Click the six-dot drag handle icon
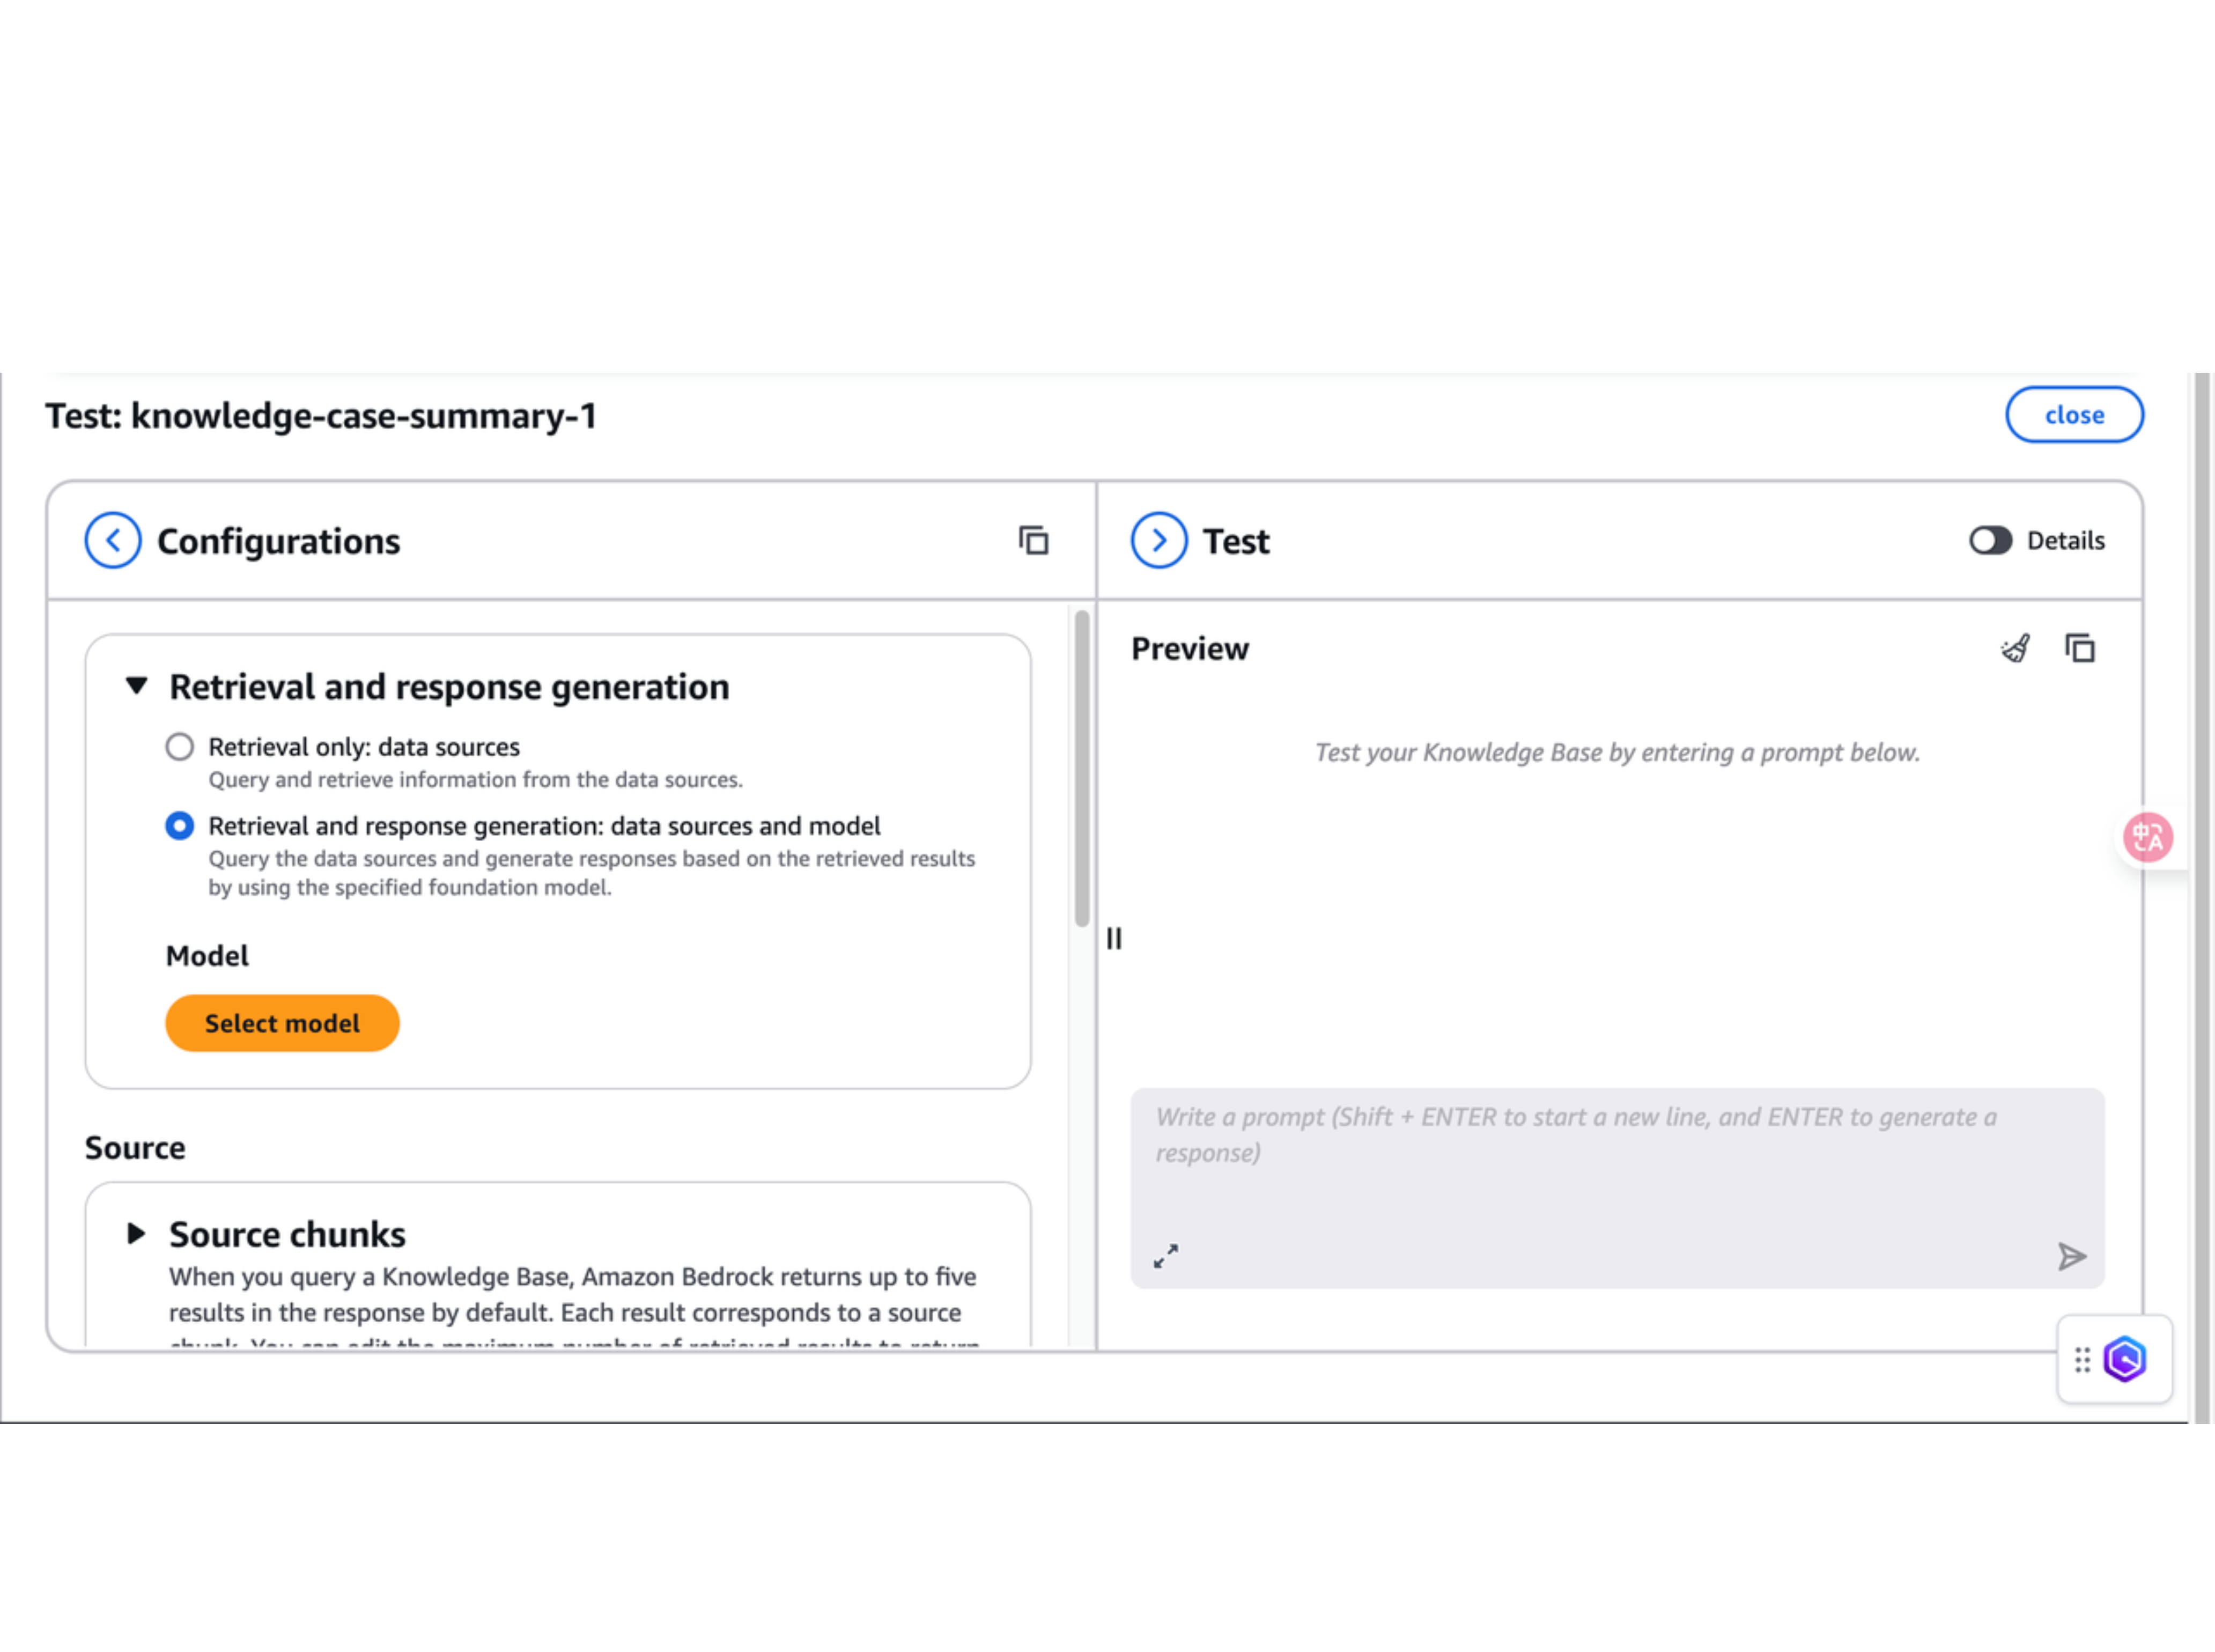 [x=2082, y=1360]
